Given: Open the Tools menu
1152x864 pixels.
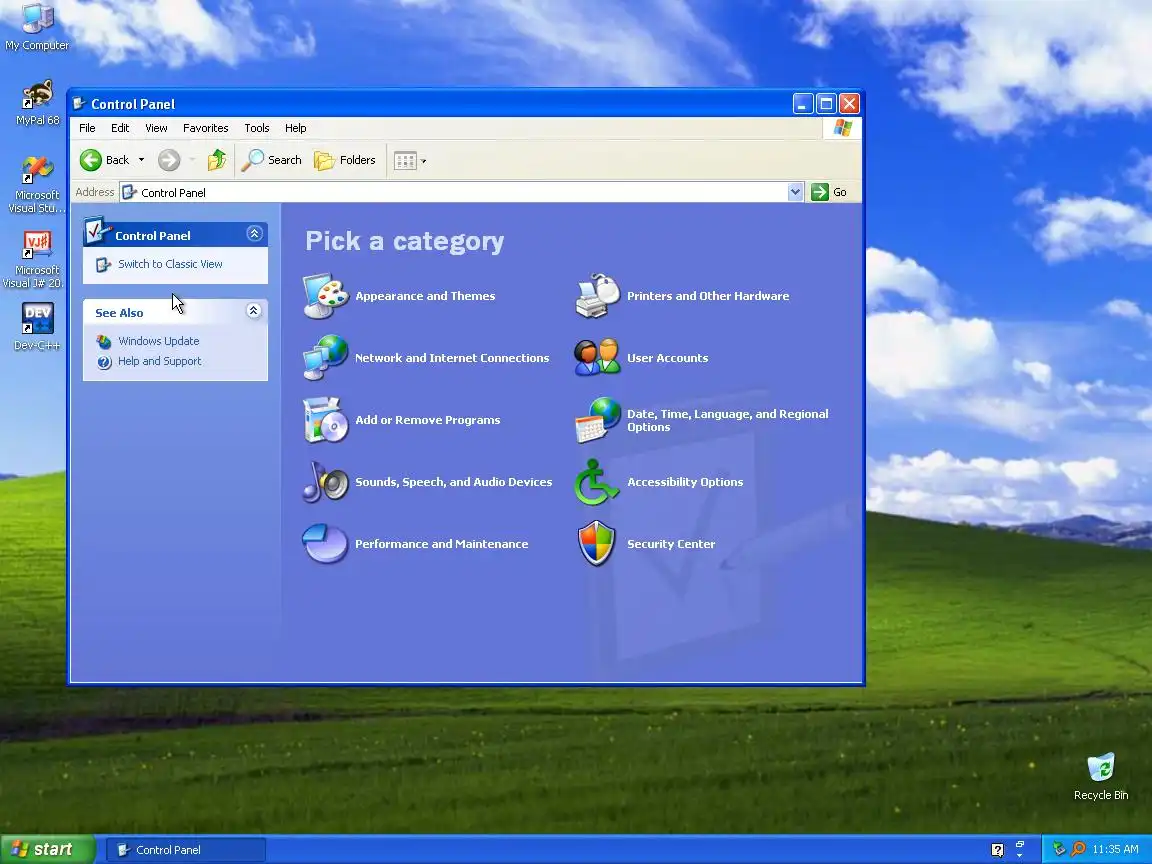Looking at the screenshot, I should point(256,128).
